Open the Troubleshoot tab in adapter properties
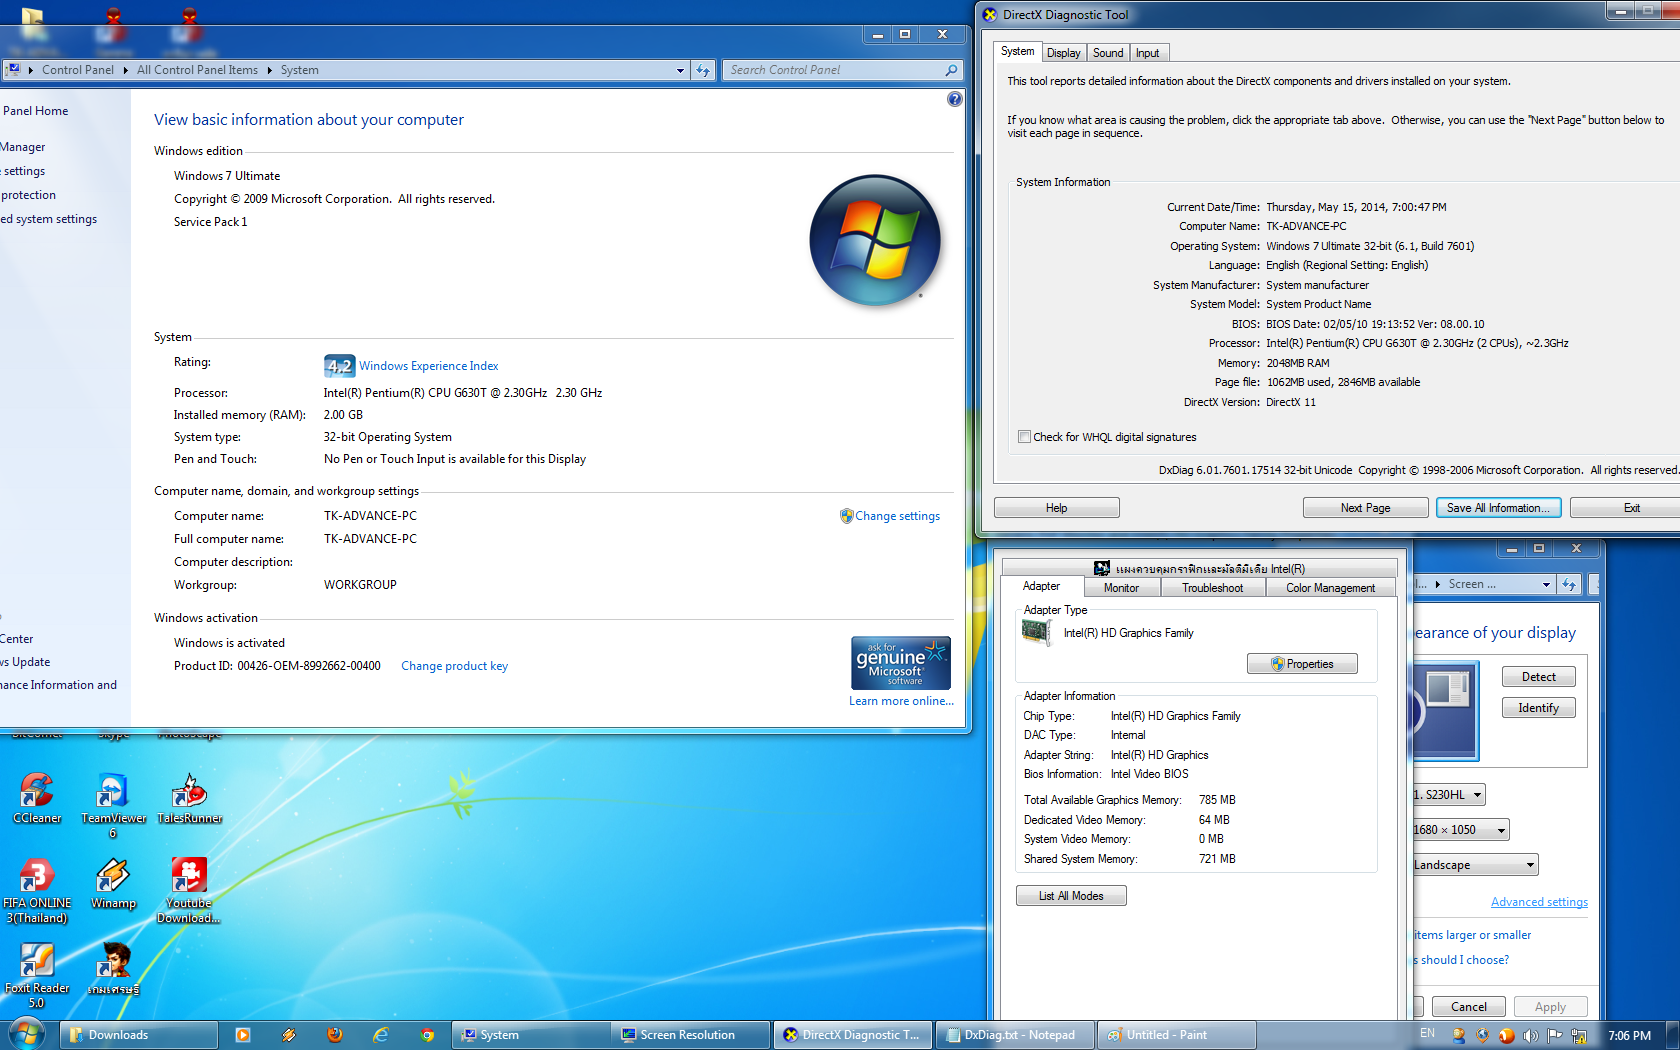 click(1213, 588)
